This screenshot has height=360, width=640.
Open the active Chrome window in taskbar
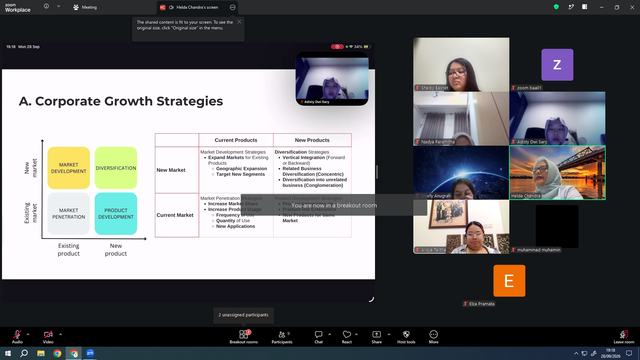pyautogui.click(x=74, y=353)
